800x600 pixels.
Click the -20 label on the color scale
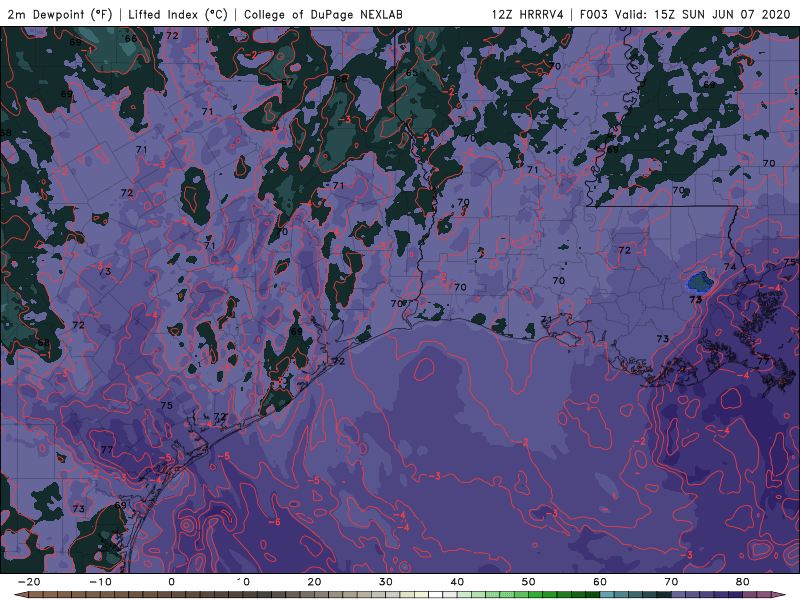pyautogui.click(x=29, y=582)
